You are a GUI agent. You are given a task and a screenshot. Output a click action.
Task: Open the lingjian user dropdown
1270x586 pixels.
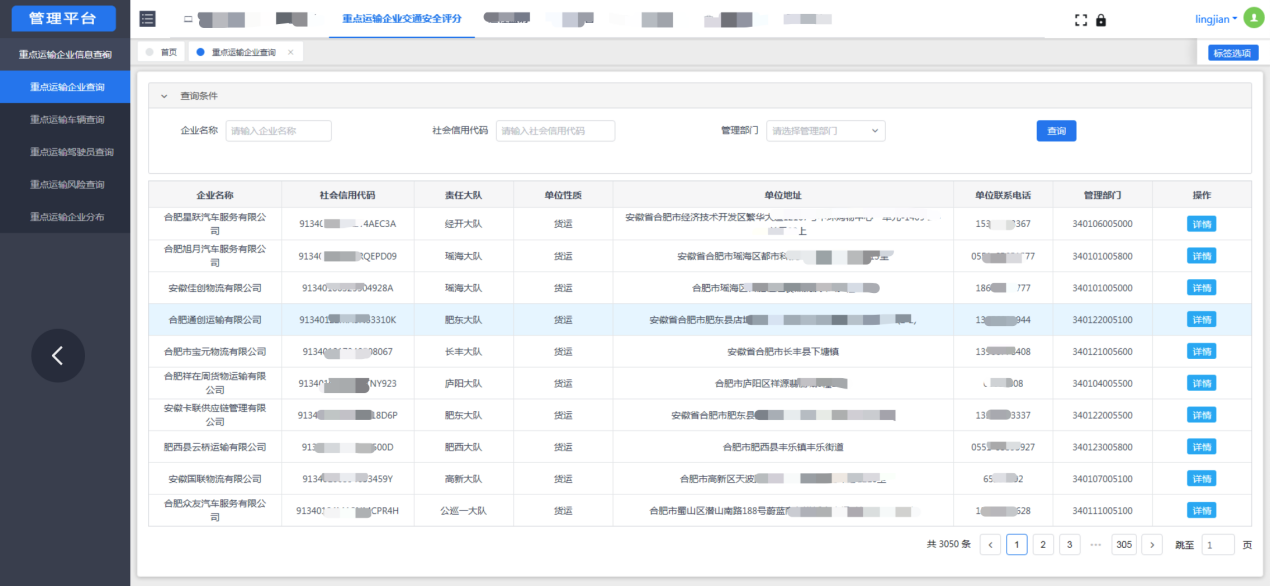pyautogui.click(x=1216, y=19)
